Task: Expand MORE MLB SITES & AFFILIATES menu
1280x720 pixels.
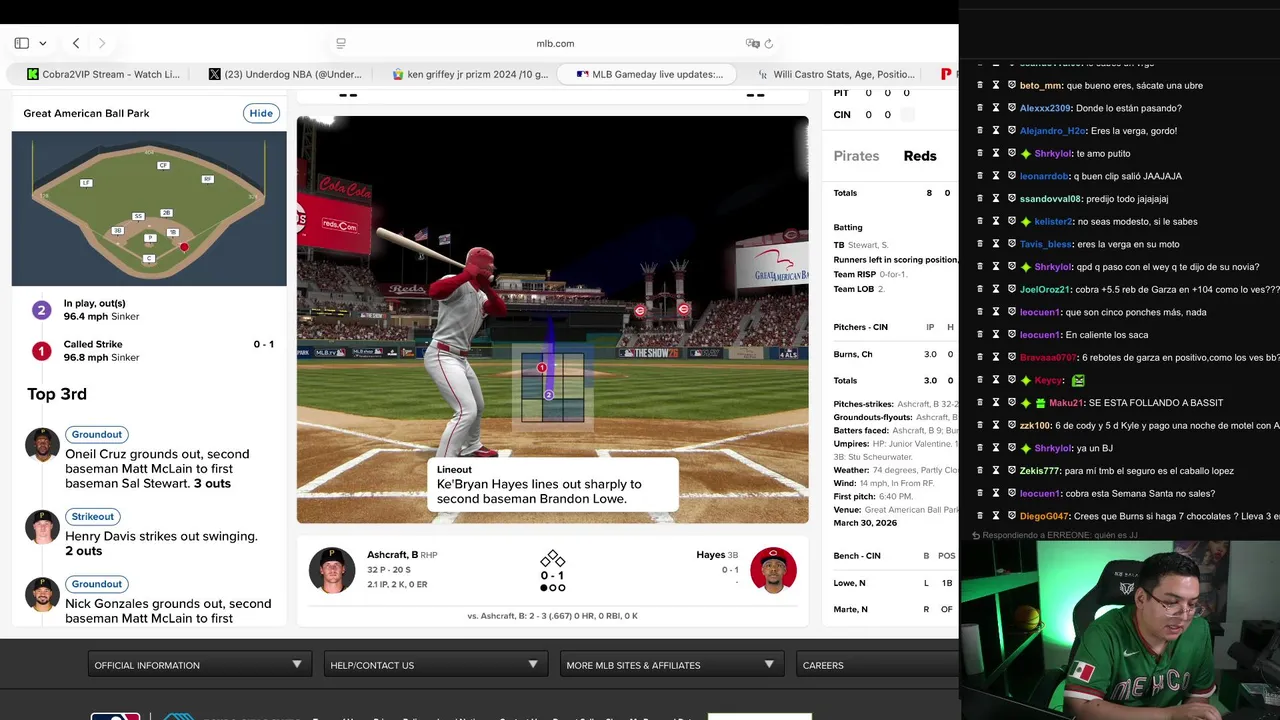Action: (x=671, y=665)
